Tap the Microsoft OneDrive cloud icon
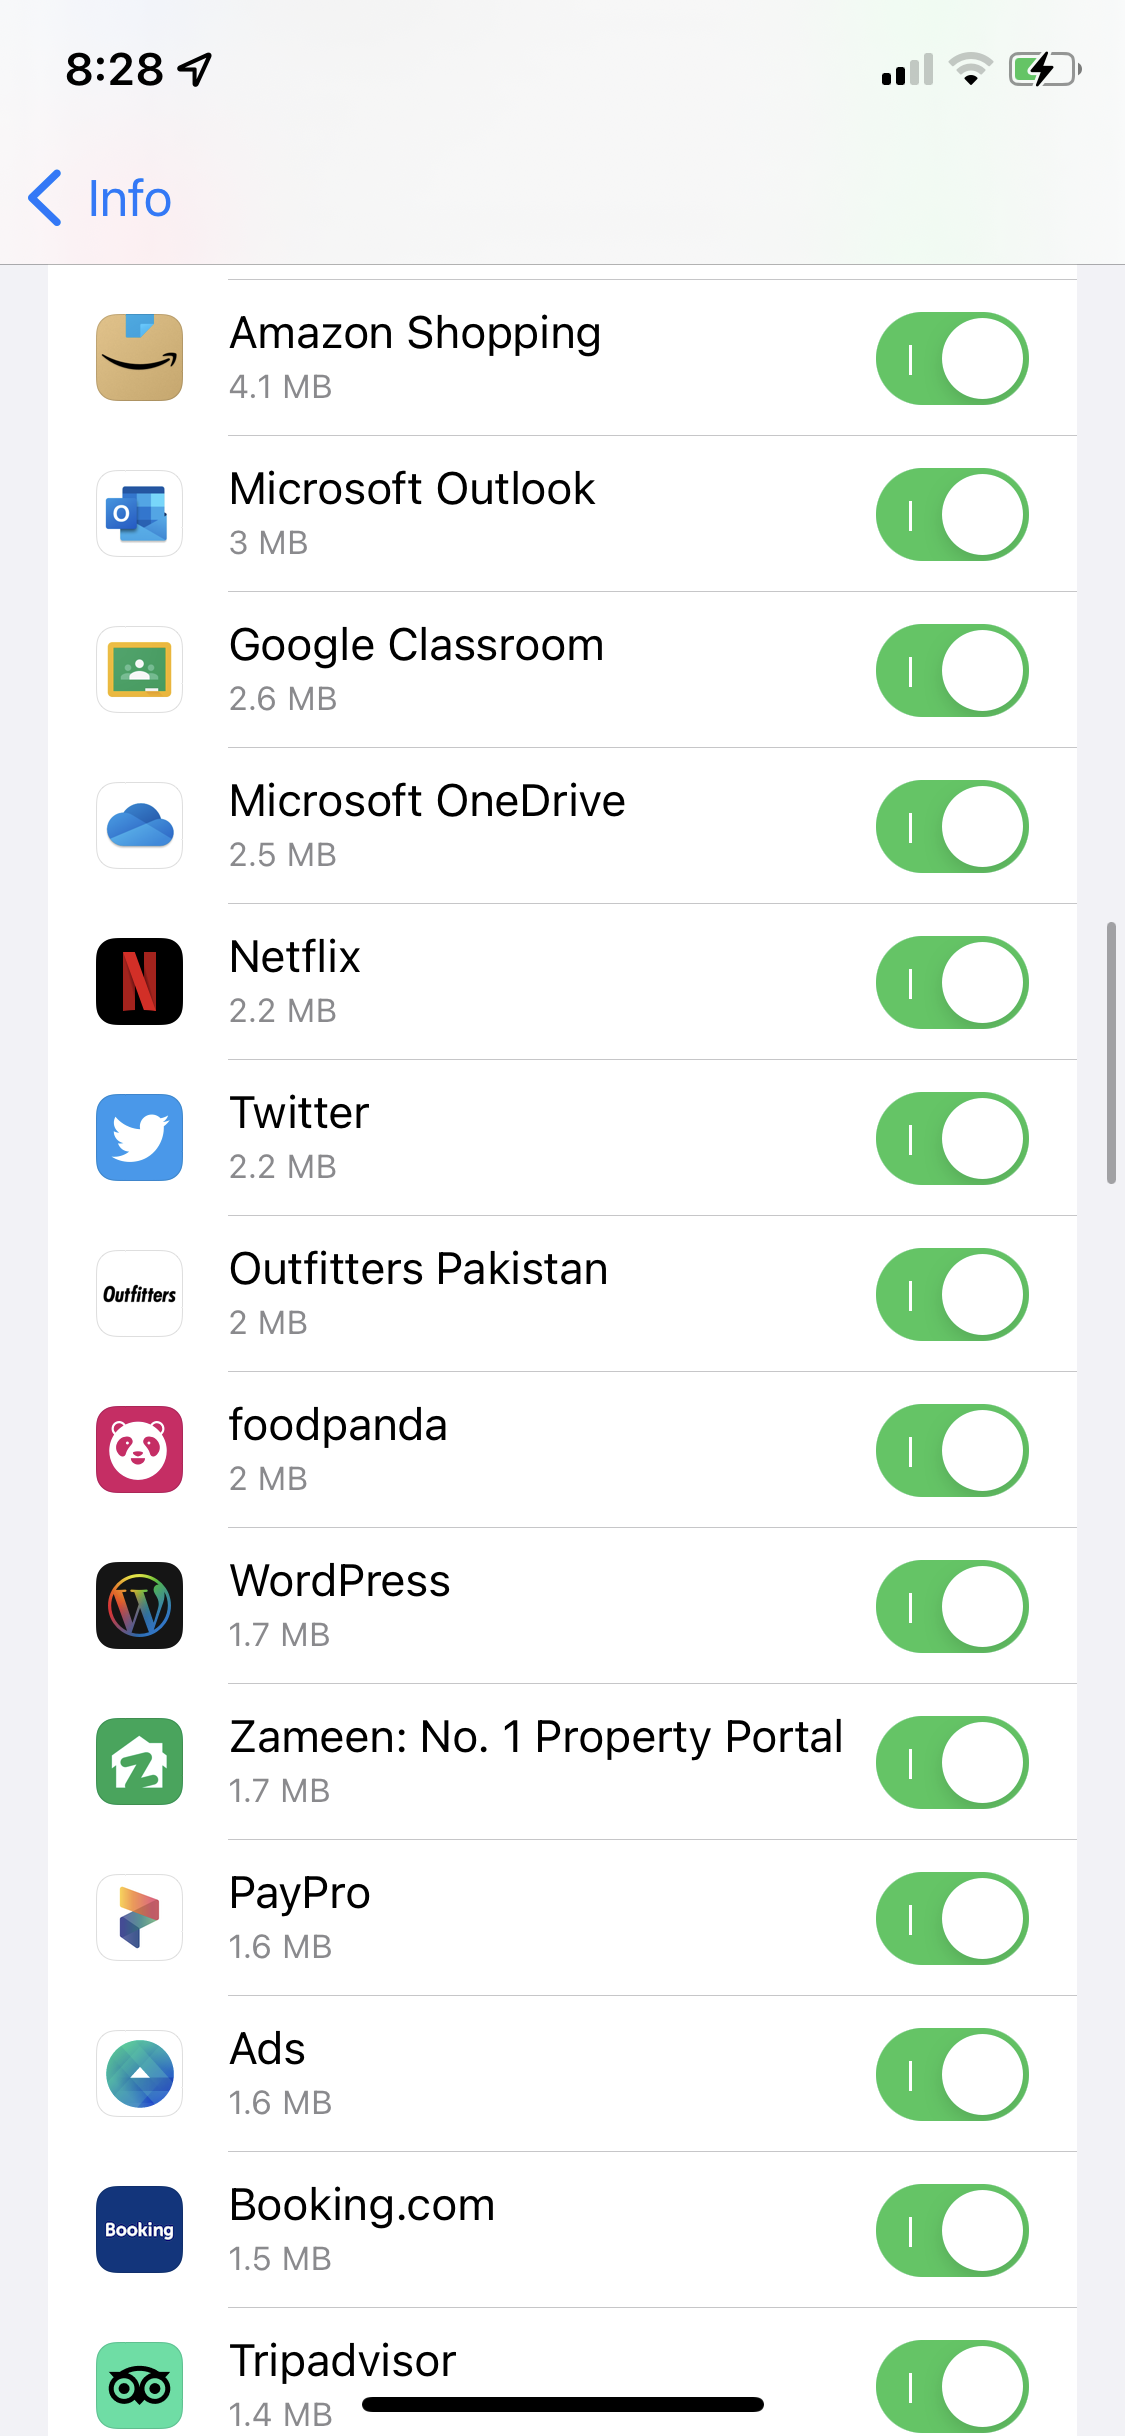The width and height of the screenshot is (1125, 2436). point(139,826)
